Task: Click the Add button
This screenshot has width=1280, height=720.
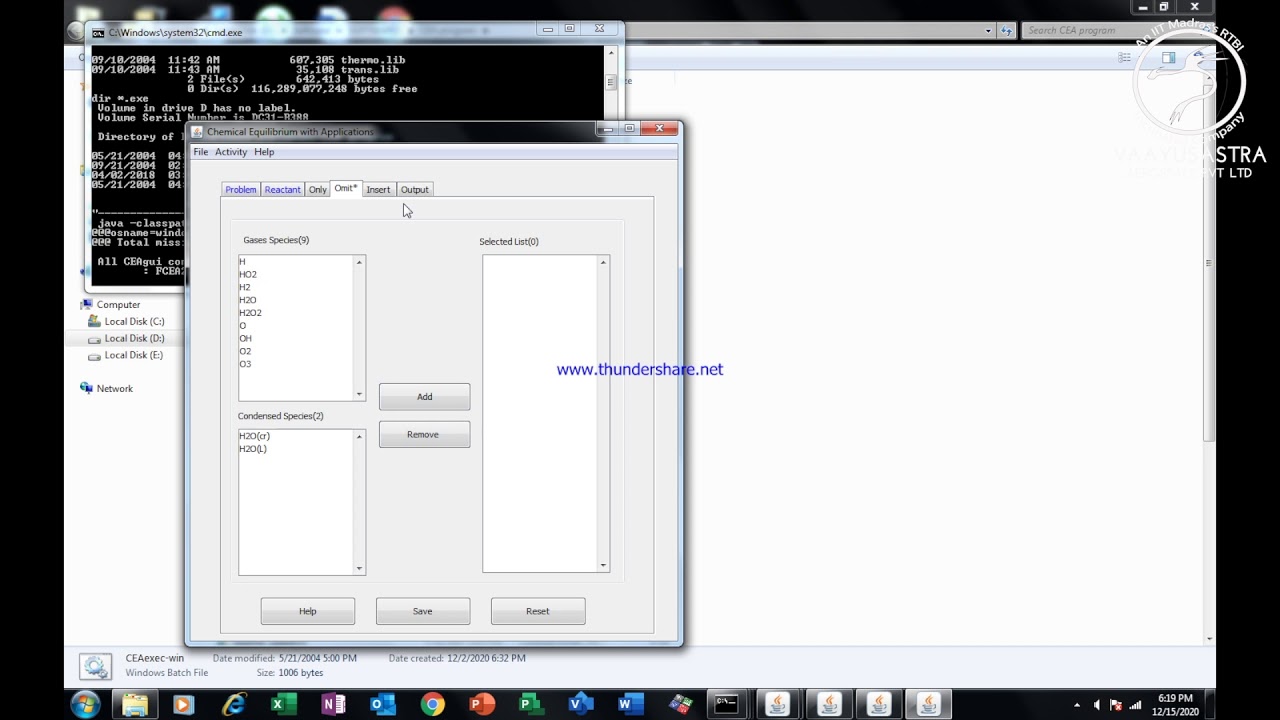Action: [x=424, y=397]
